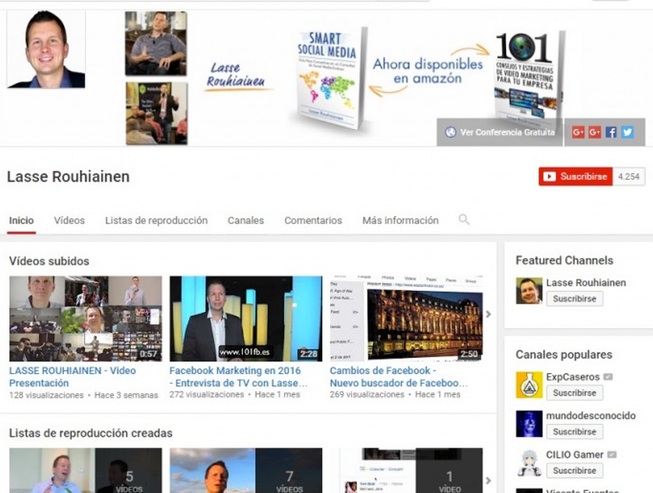This screenshot has height=493, width=653.
Task: Subscribe to mundodesconocido channel
Action: click(574, 432)
